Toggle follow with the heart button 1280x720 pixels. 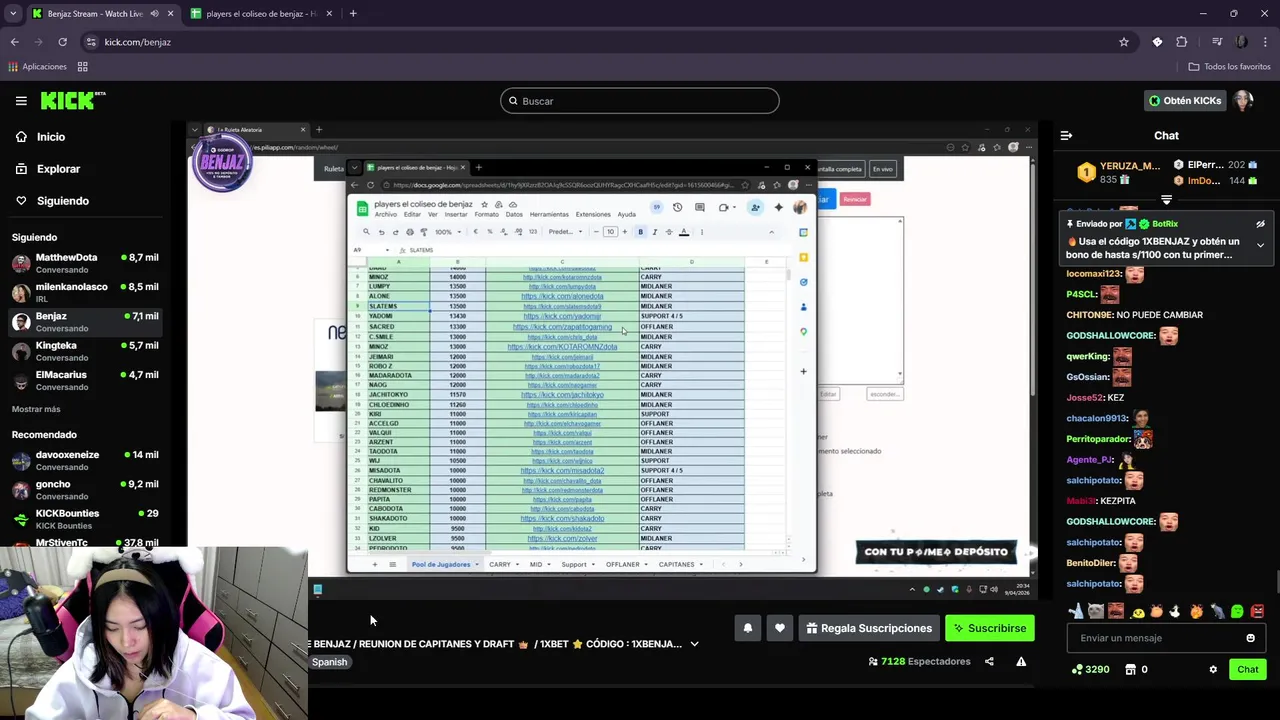pos(780,628)
